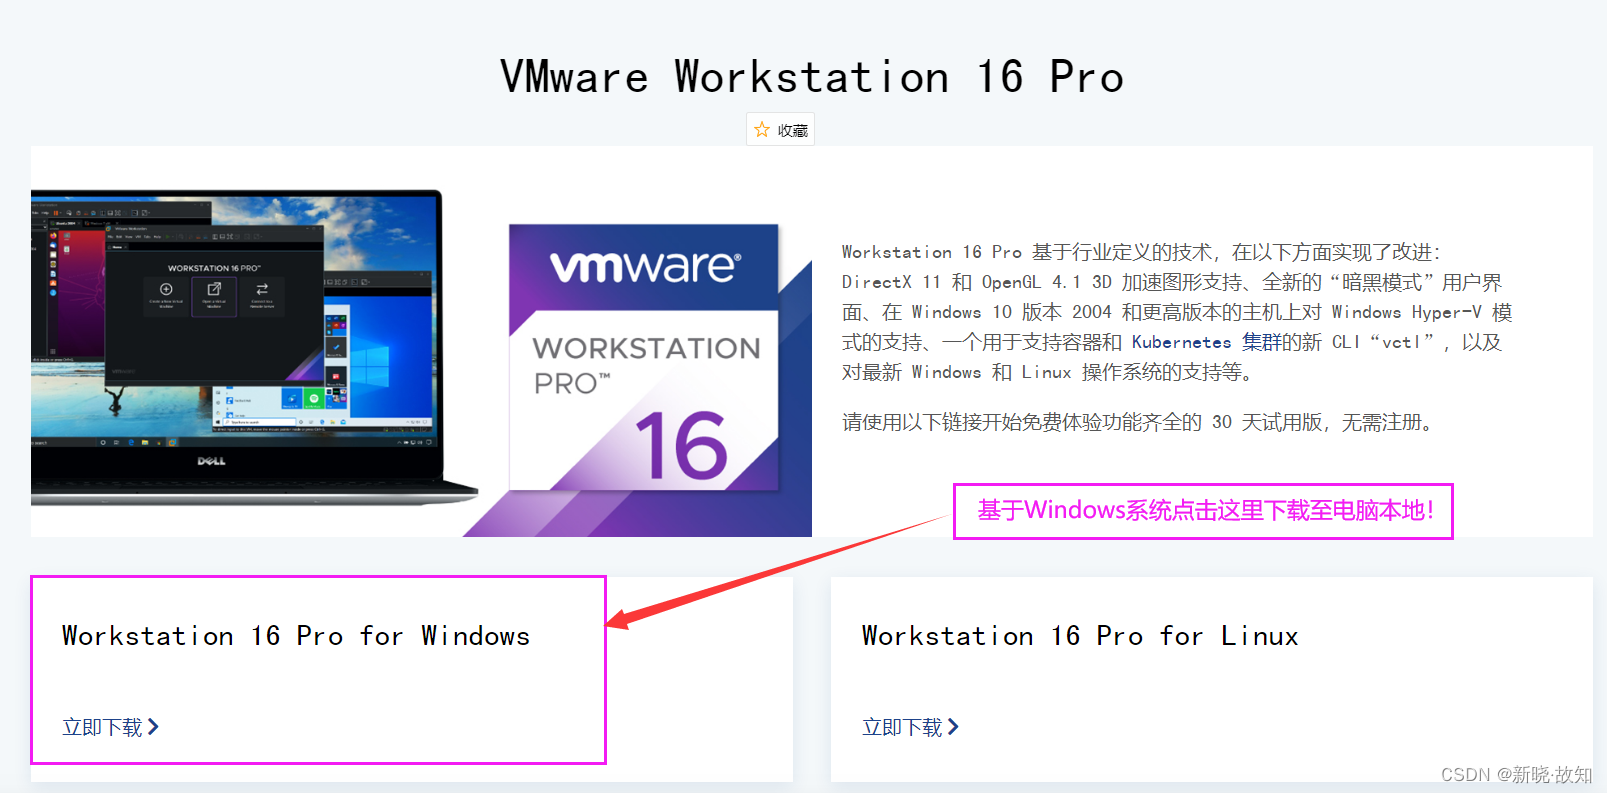Screen dimensions: 1607x793
Task: Click the vmware logo on product box
Action: coord(646,266)
